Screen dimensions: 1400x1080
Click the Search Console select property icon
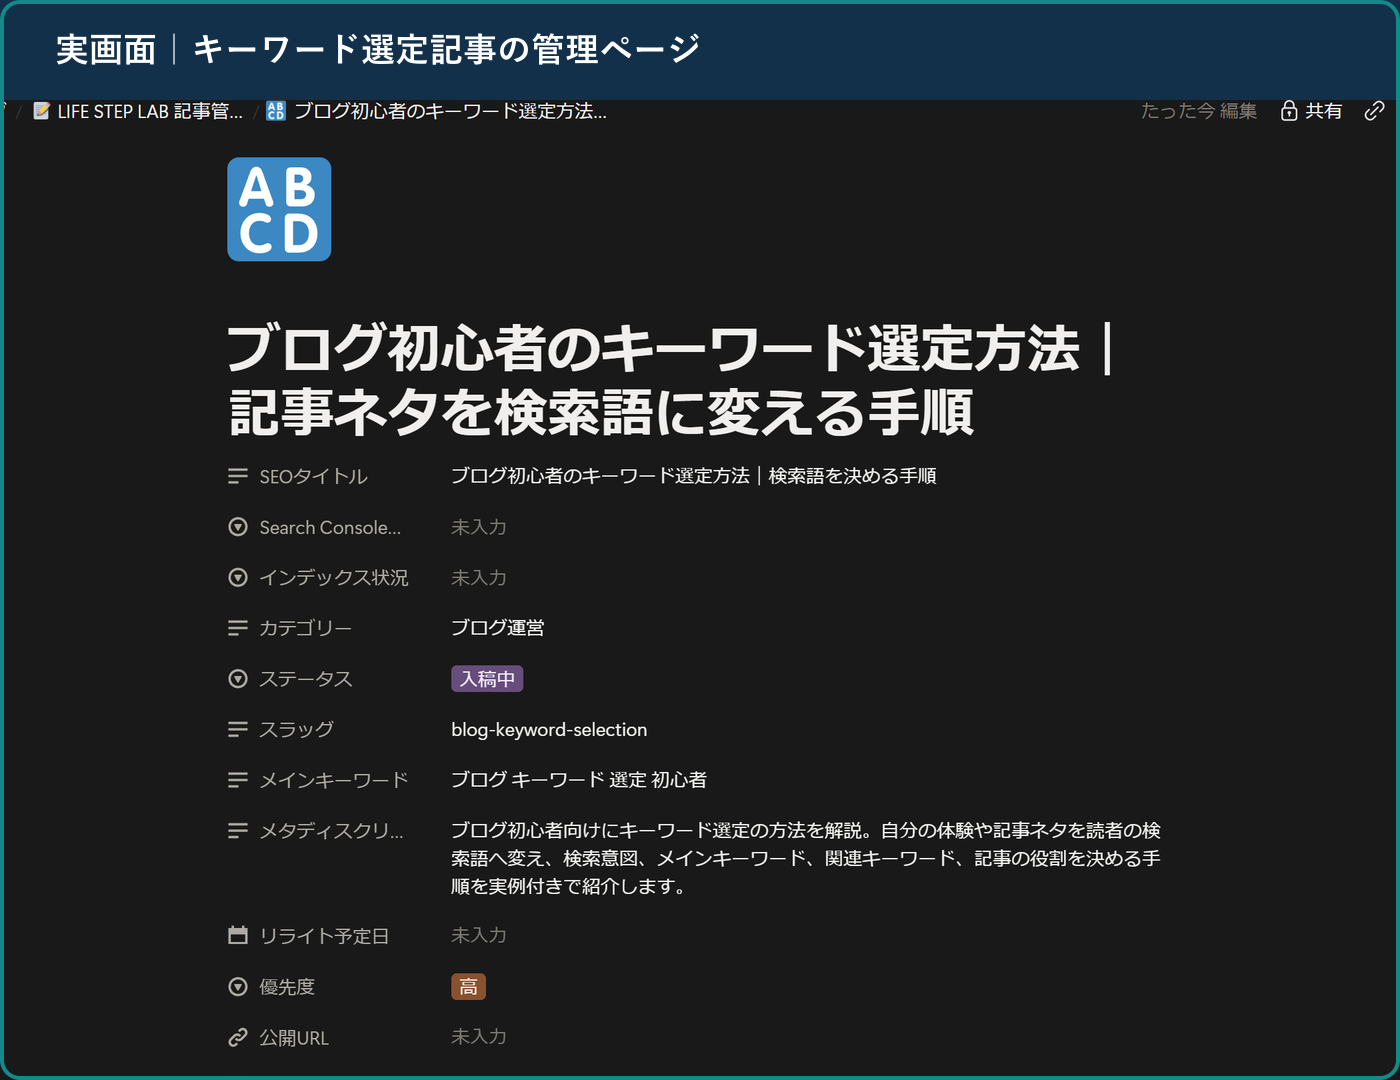coord(238,527)
